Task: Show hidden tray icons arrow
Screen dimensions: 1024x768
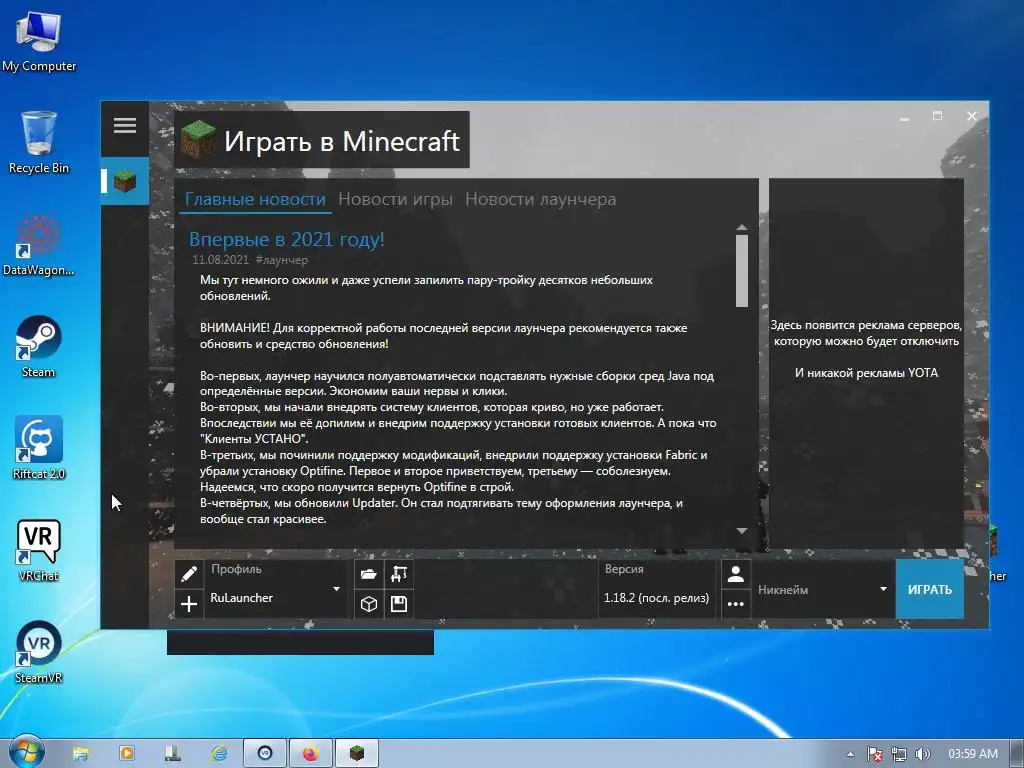Action: [x=850, y=754]
